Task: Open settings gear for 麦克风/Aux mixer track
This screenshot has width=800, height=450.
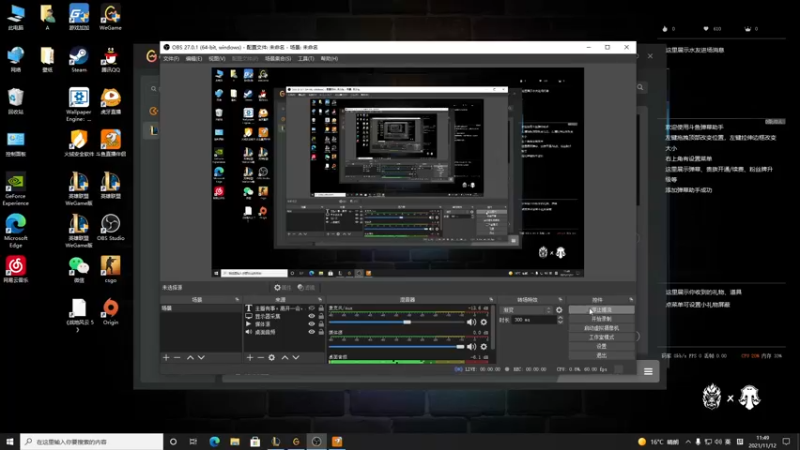Action: (484, 322)
